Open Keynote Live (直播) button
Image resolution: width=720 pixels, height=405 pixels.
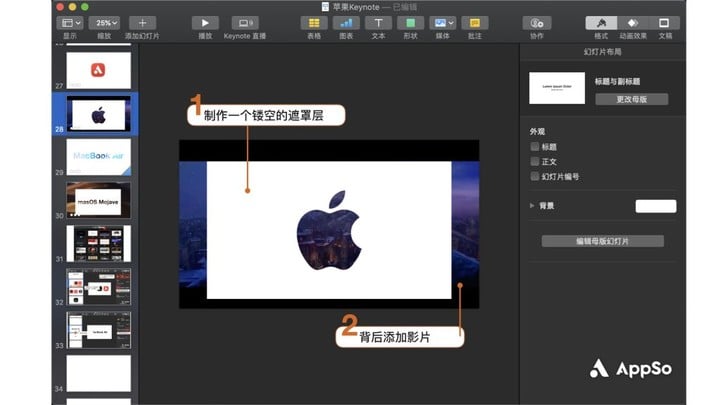(x=245, y=23)
